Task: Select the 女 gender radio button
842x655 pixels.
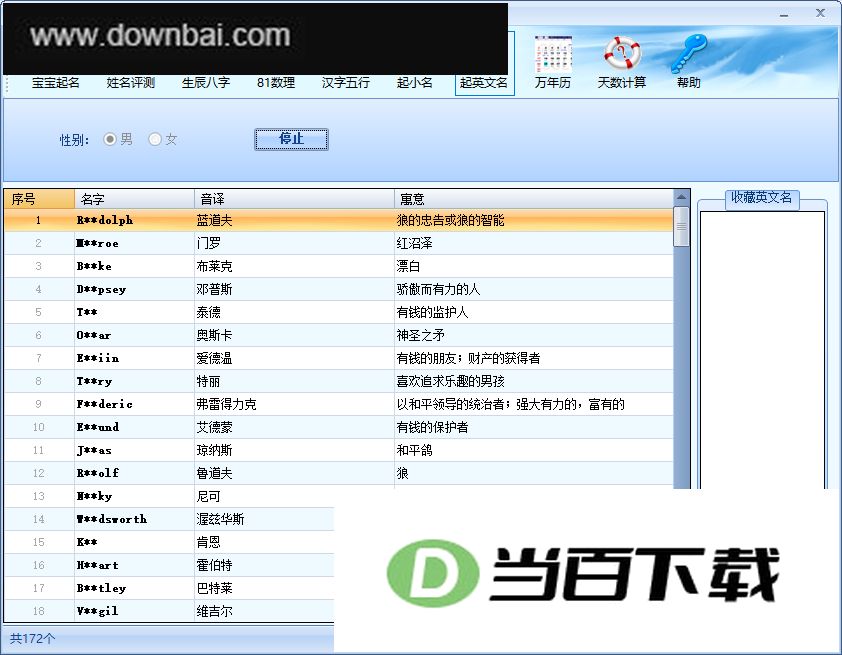Action: 155,140
